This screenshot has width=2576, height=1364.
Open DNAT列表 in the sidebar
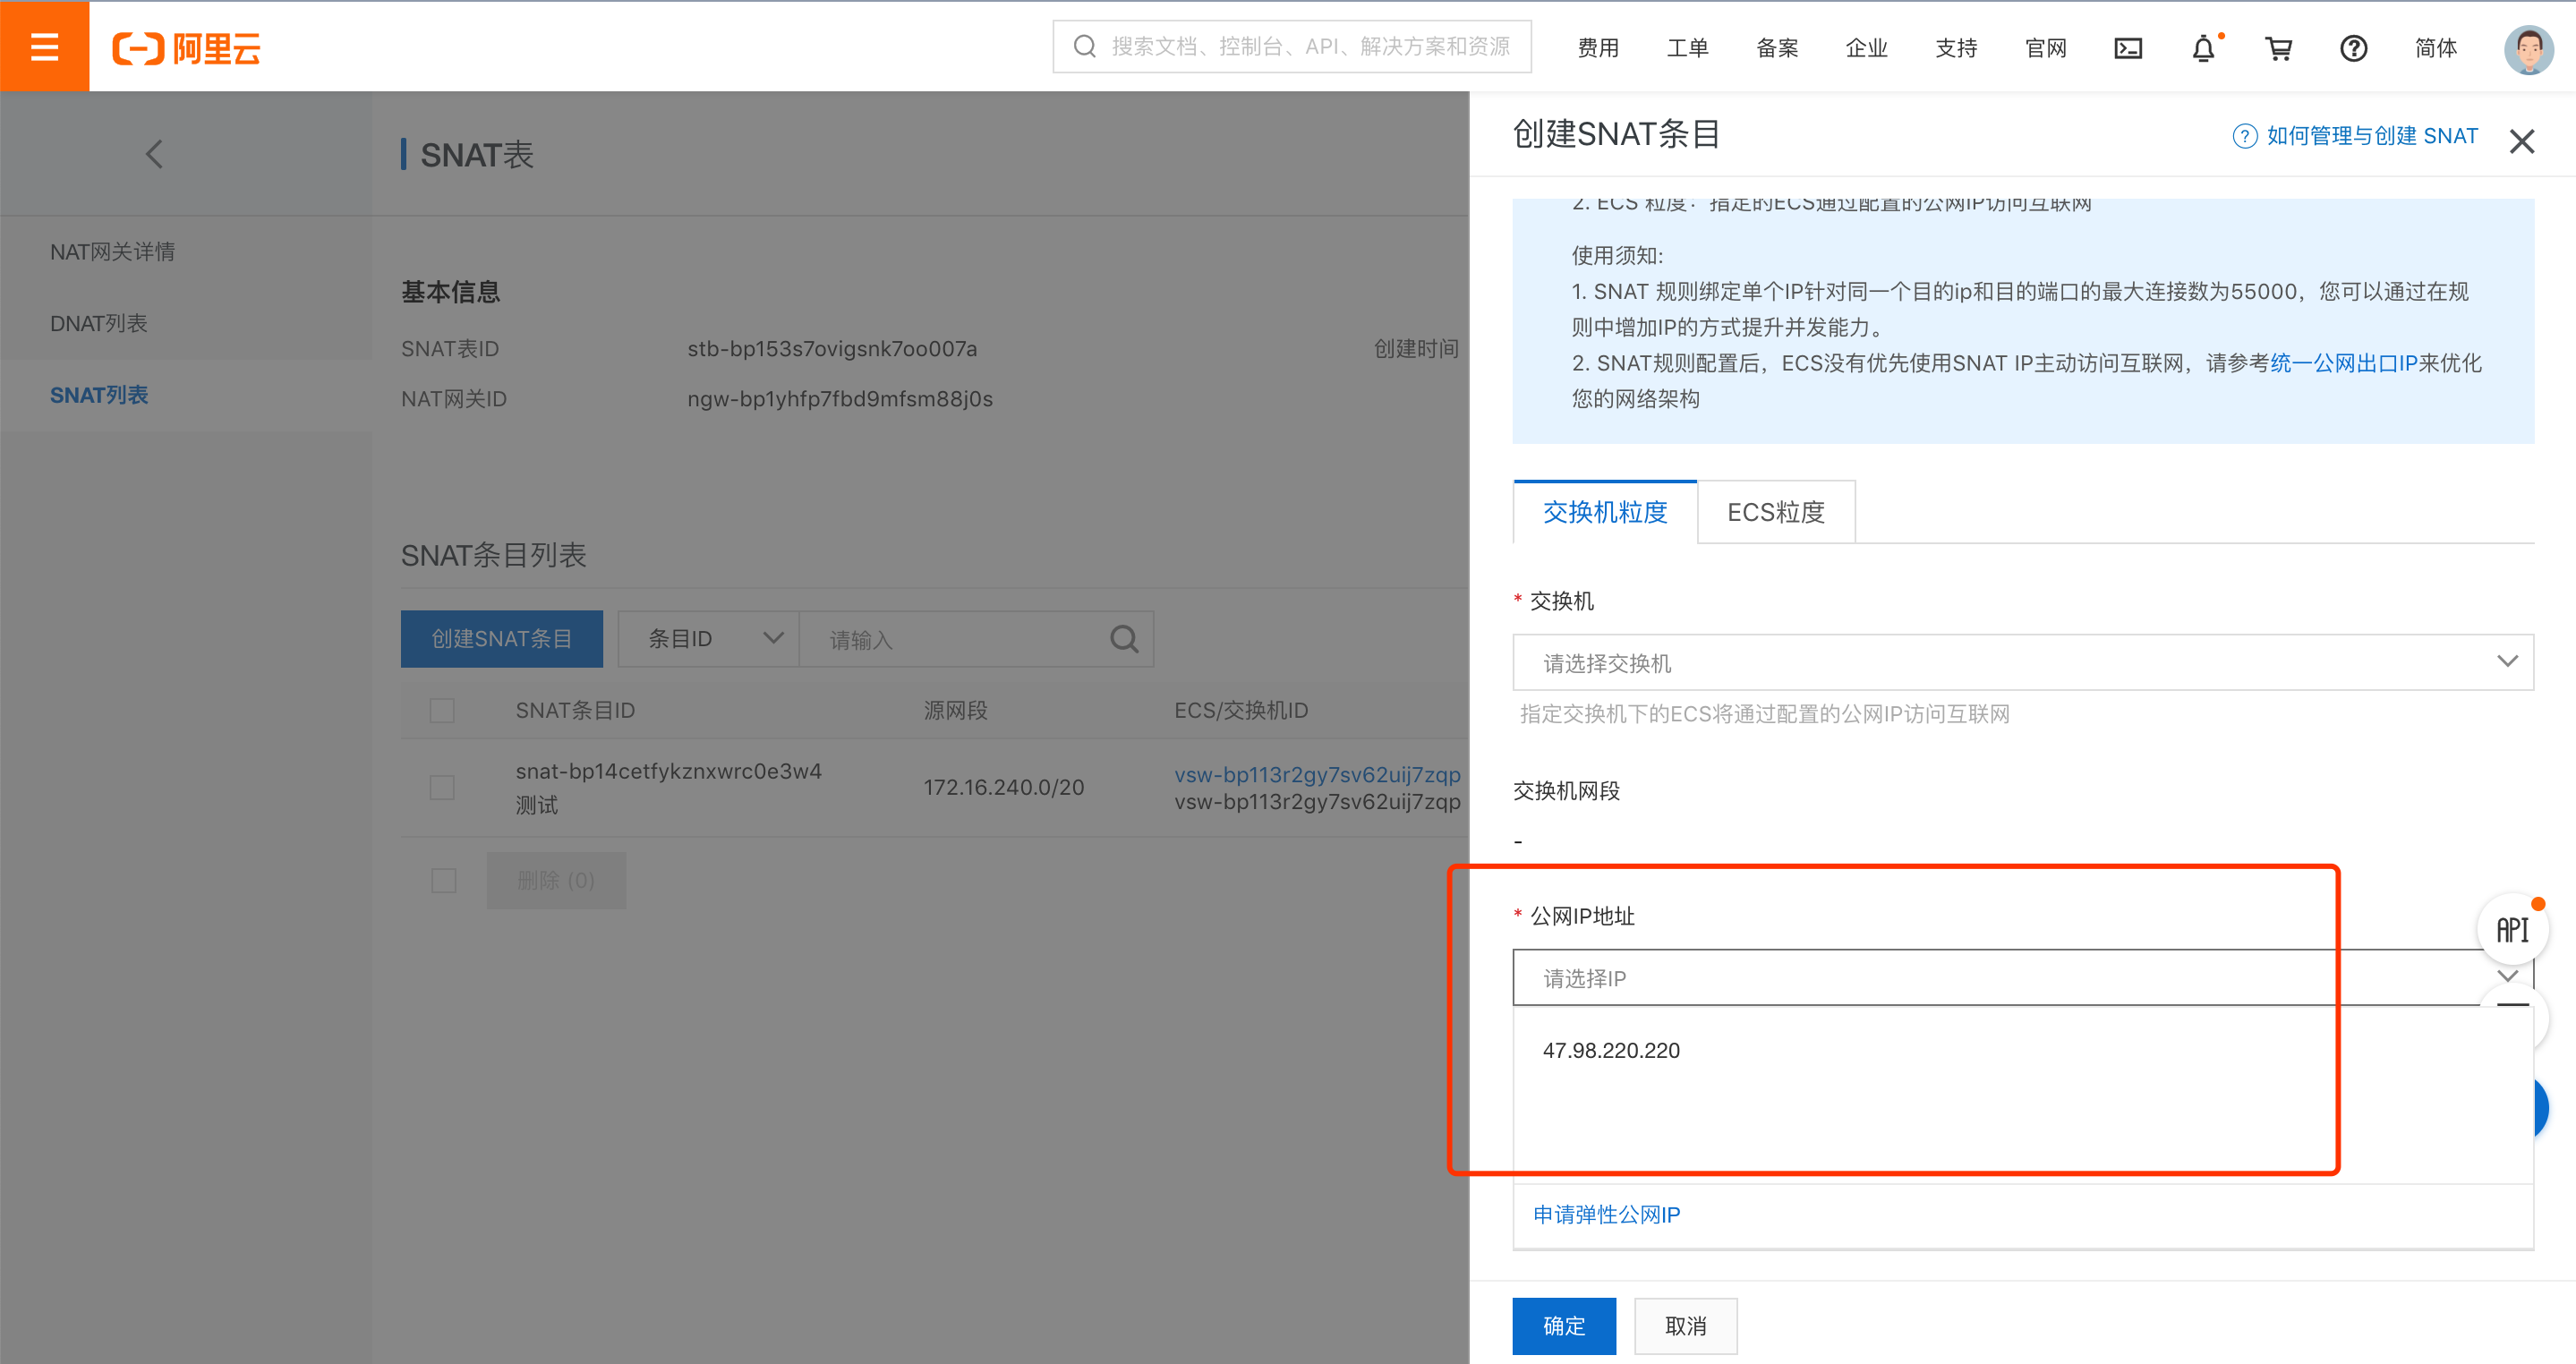point(99,323)
